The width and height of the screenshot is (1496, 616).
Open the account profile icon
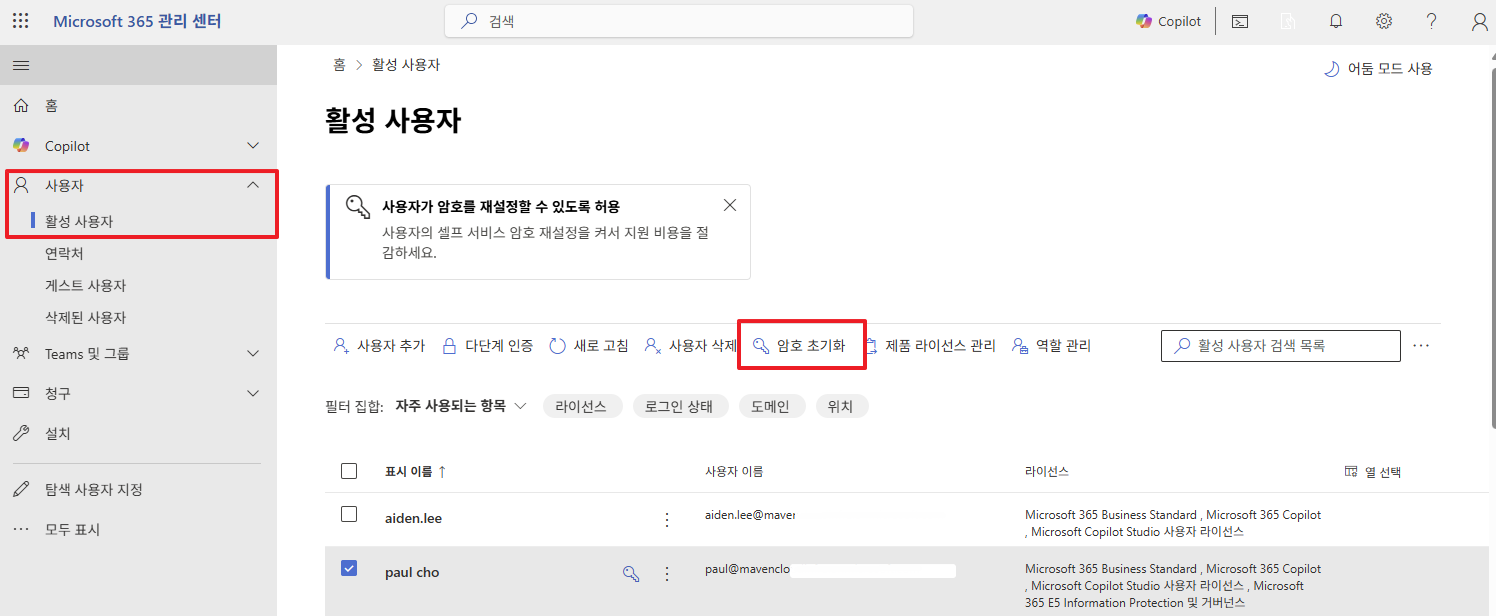click(1480, 21)
